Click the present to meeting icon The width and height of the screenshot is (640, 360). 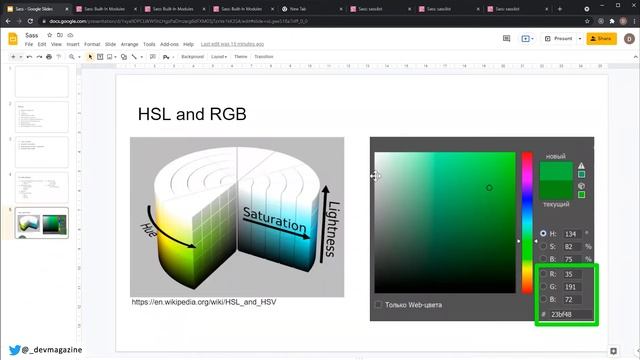click(x=525, y=38)
